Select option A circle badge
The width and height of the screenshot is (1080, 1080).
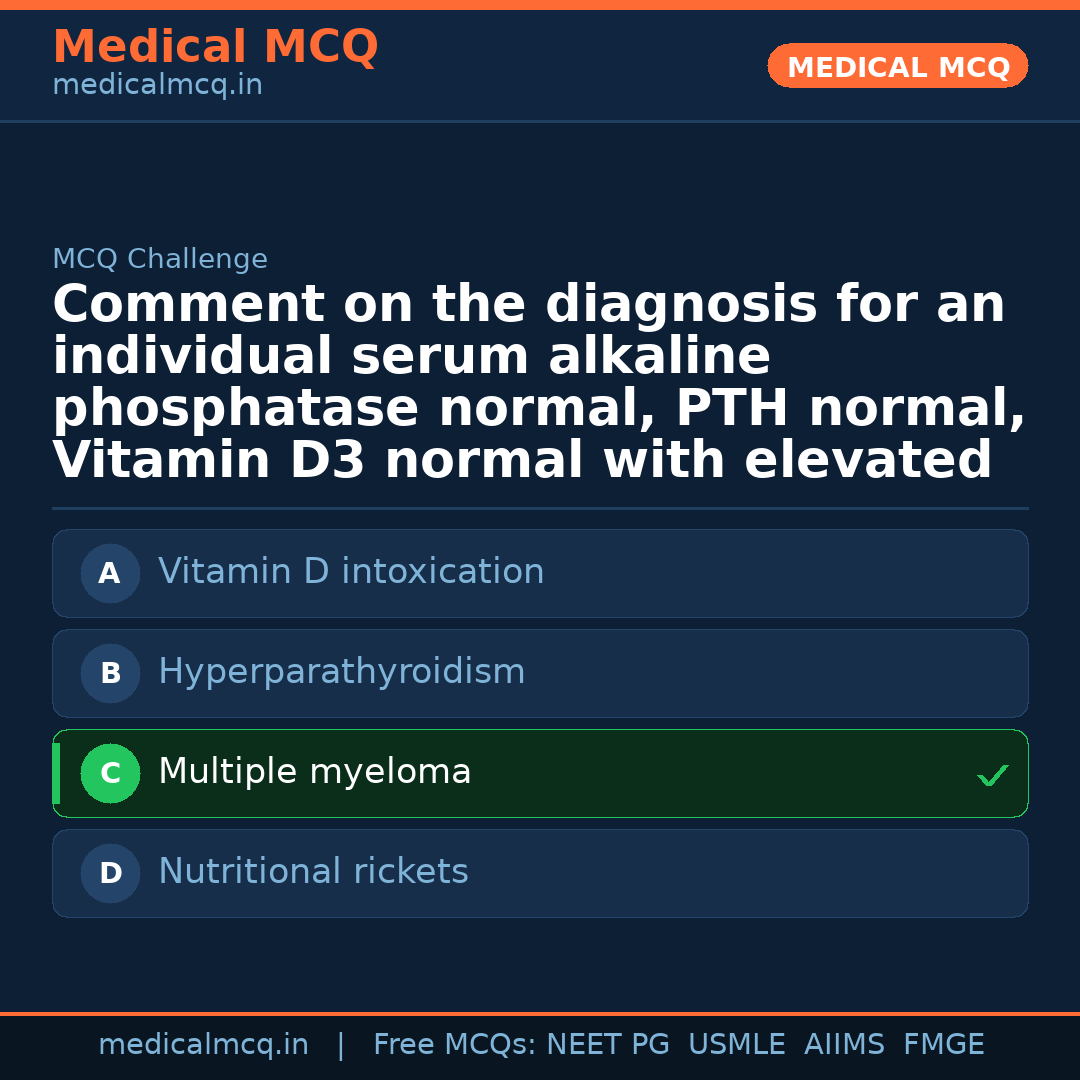110,573
